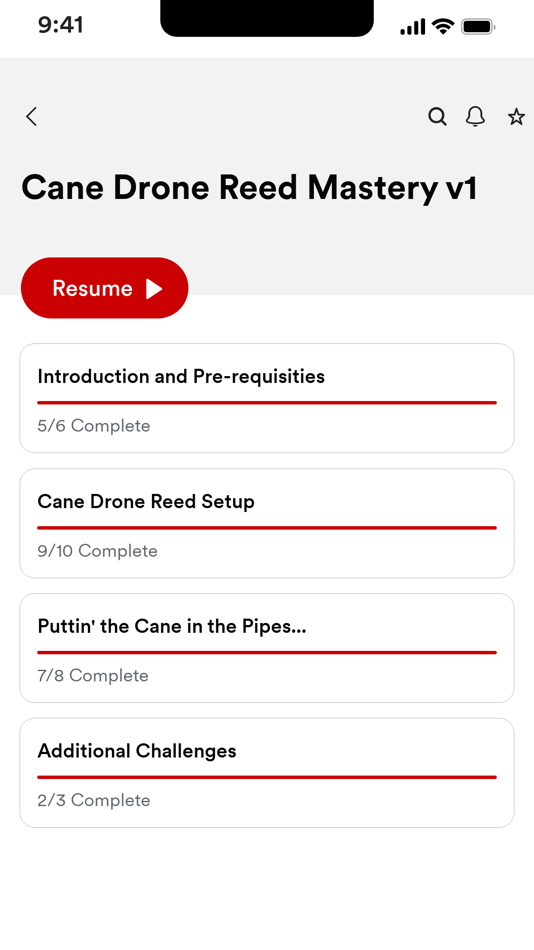Open Introduction and Pre-requisities section

tap(267, 398)
